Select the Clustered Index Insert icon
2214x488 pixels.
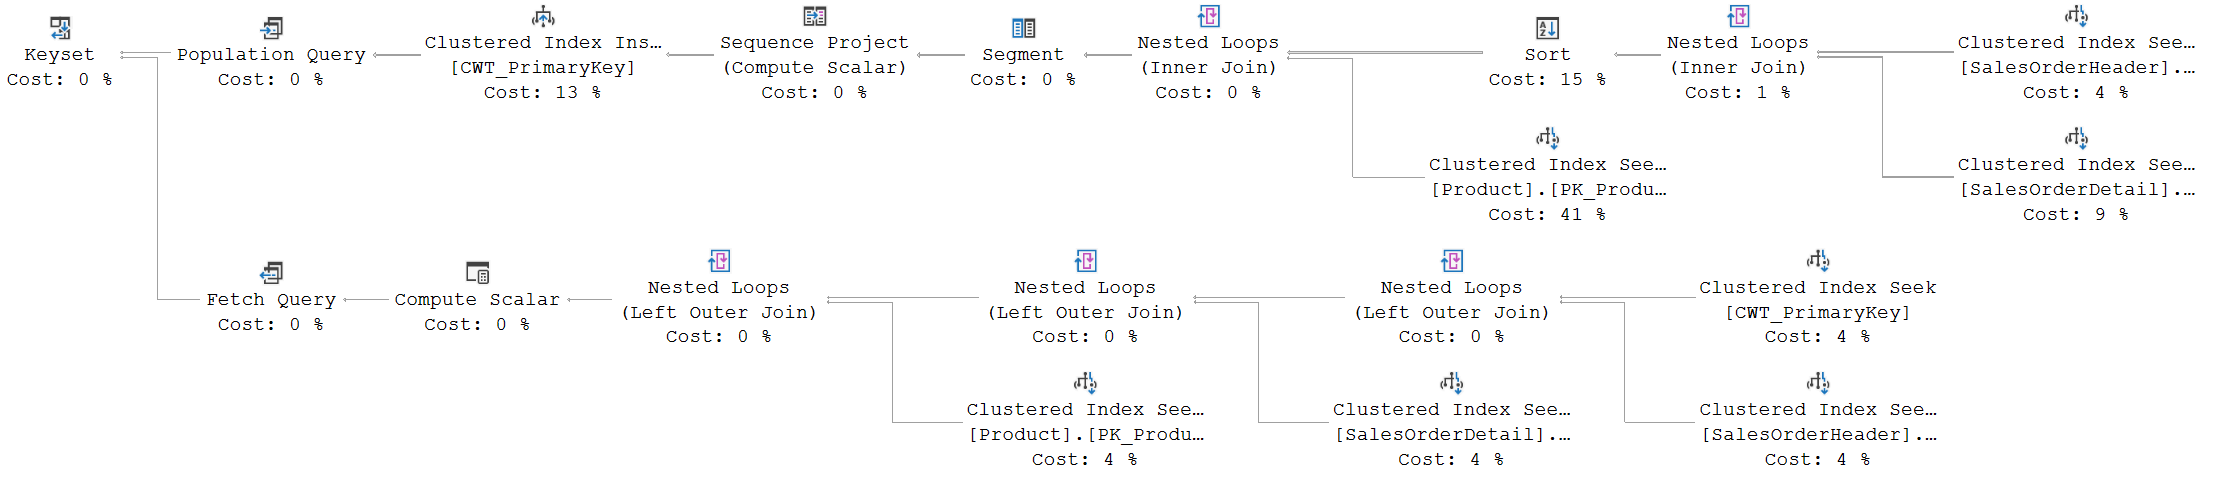pos(543,16)
